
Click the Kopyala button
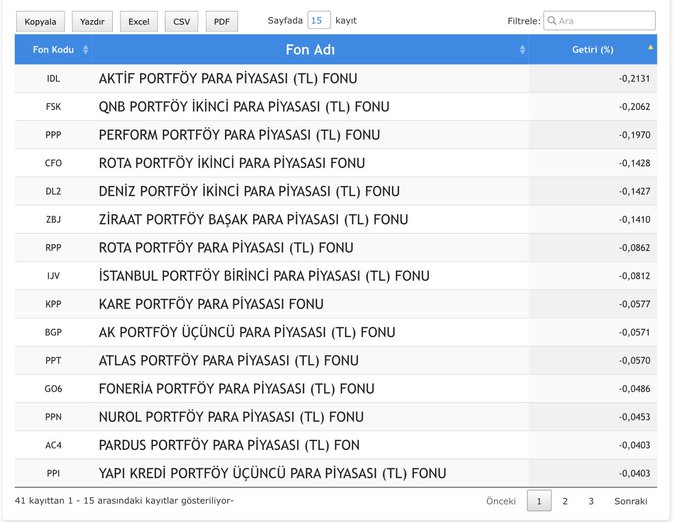40,22
